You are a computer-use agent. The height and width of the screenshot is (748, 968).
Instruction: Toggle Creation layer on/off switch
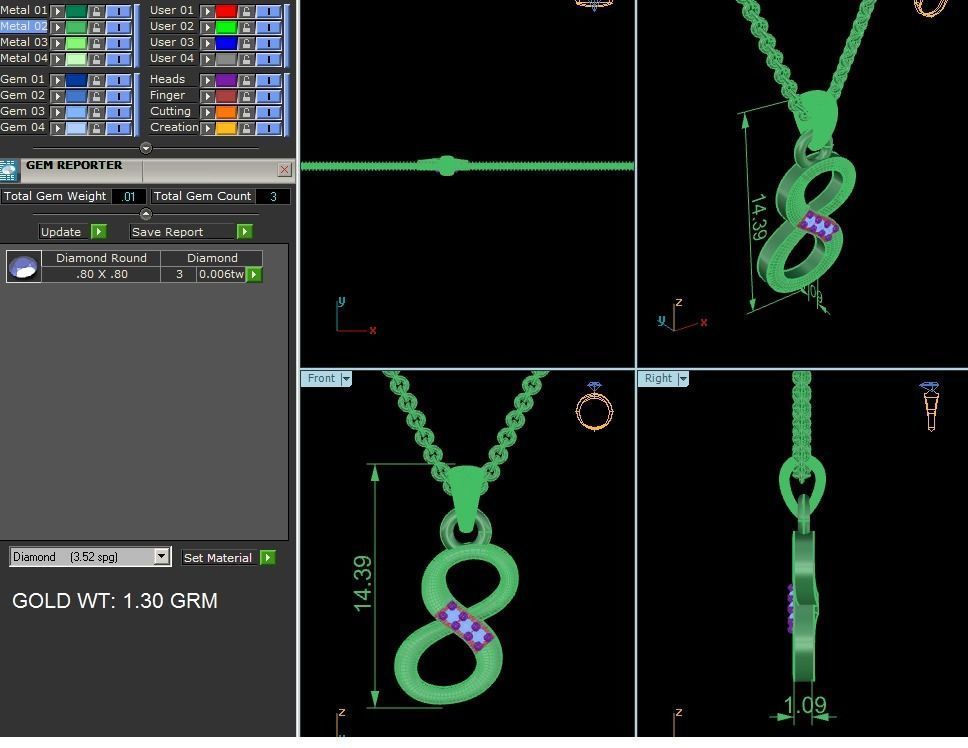pyautogui.click(x=269, y=128)
